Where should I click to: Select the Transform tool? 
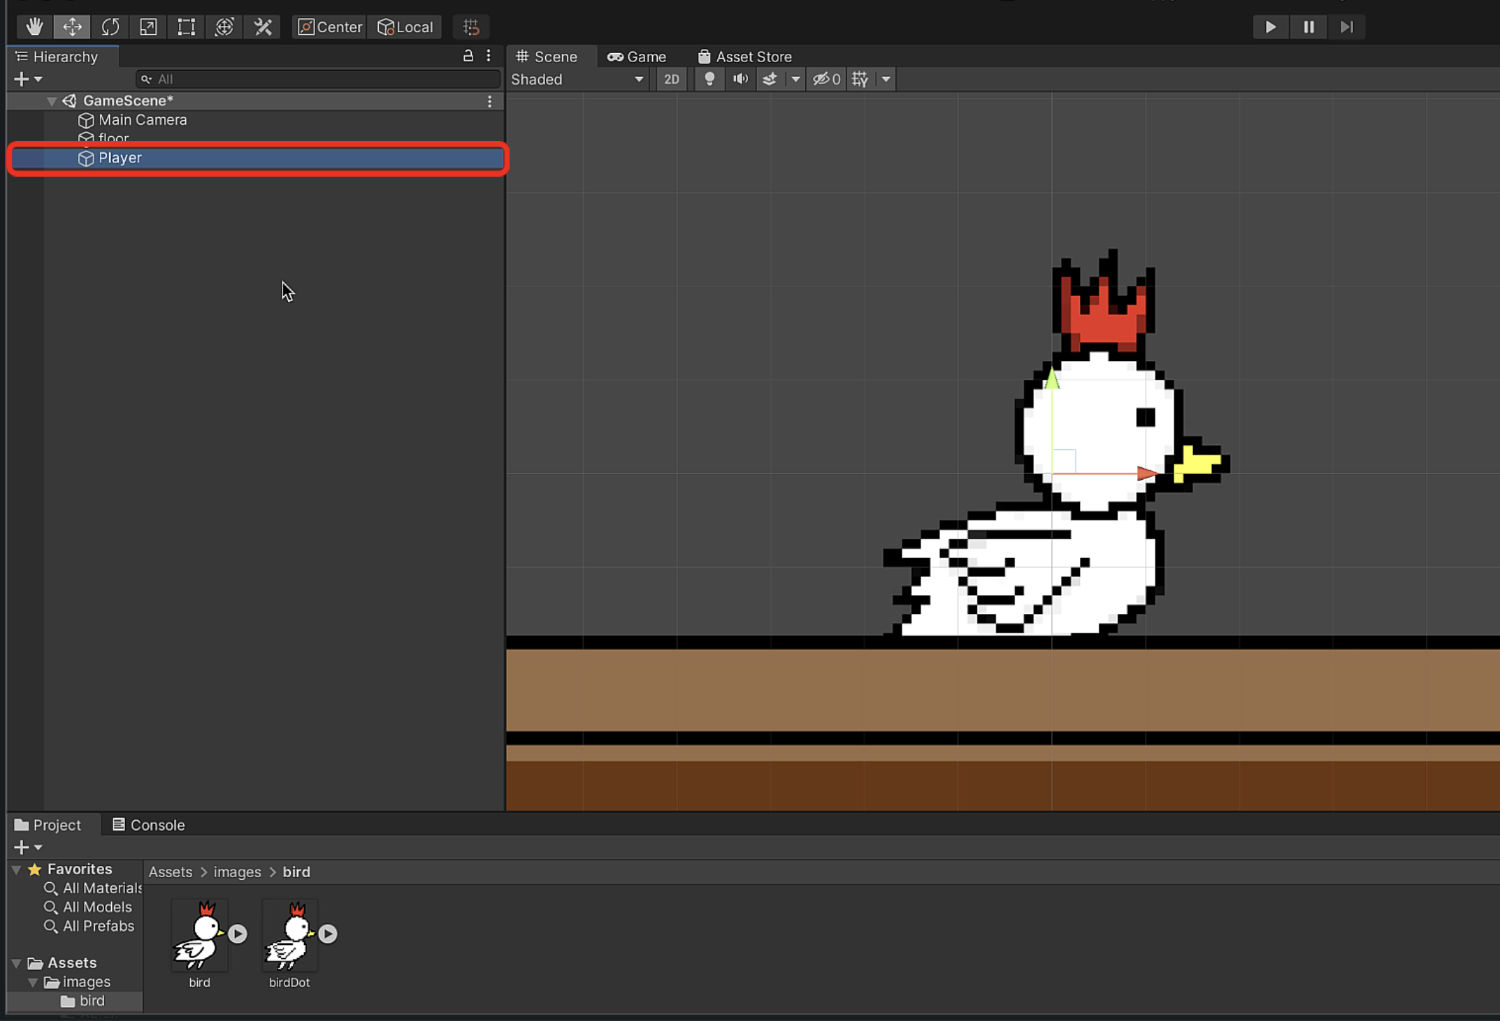click(224, 27)
